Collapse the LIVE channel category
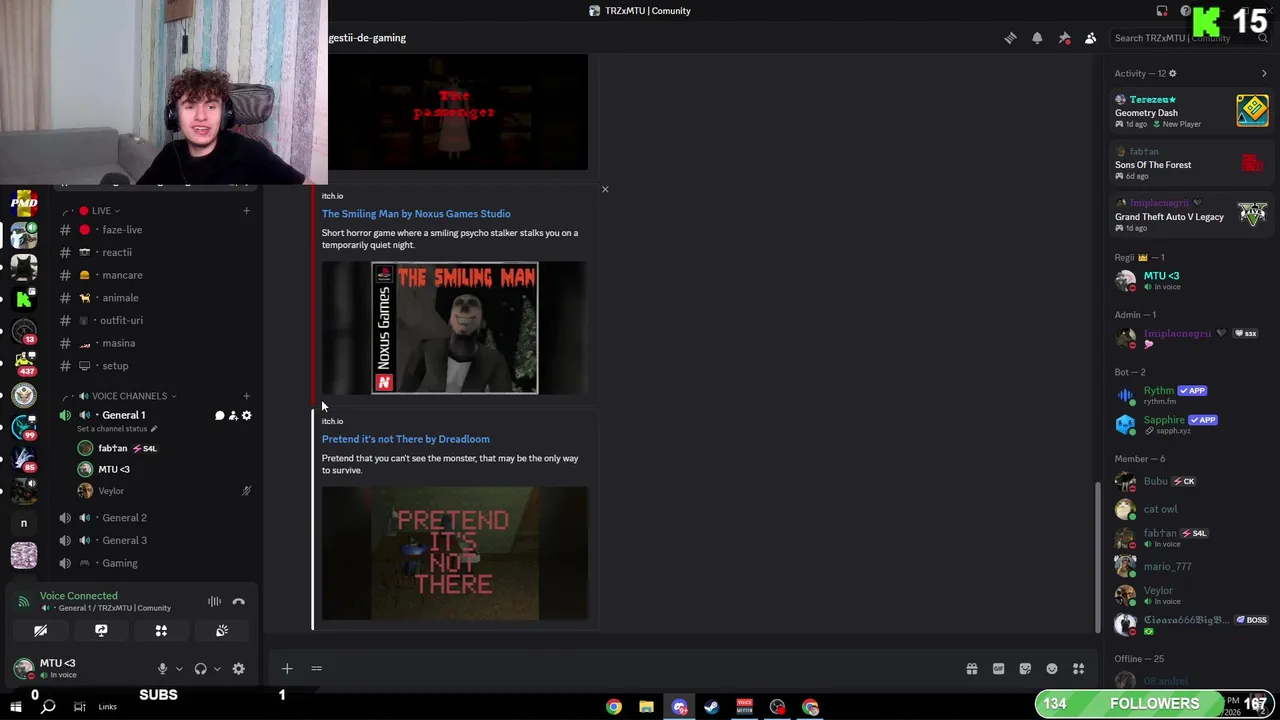 99,211
